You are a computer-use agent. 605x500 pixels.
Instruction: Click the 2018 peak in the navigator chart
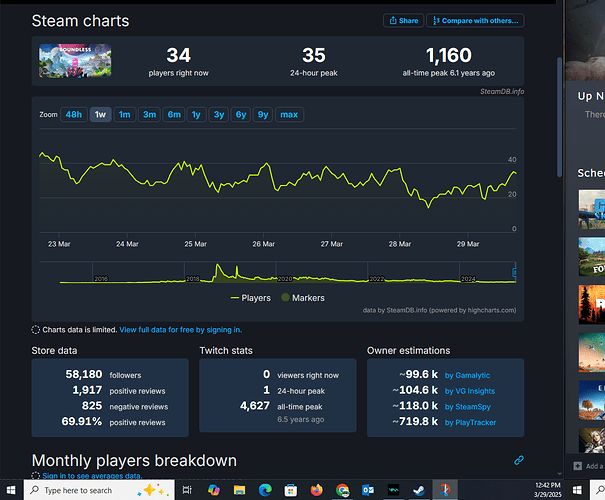pos(218,265)
